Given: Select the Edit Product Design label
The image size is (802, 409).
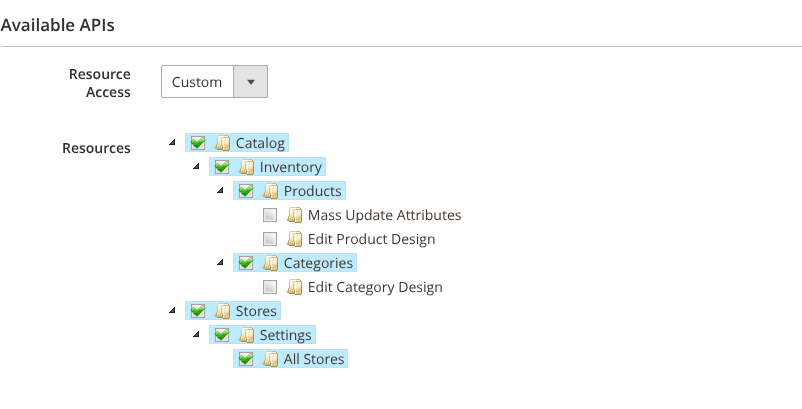Looking at the screenshot, I should click(x=372, y=239).
